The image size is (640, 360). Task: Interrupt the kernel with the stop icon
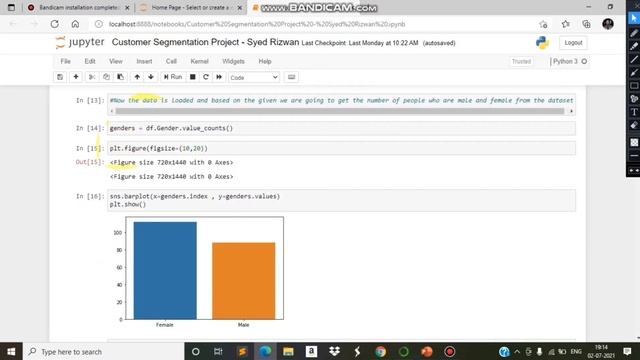coord(193,77)
